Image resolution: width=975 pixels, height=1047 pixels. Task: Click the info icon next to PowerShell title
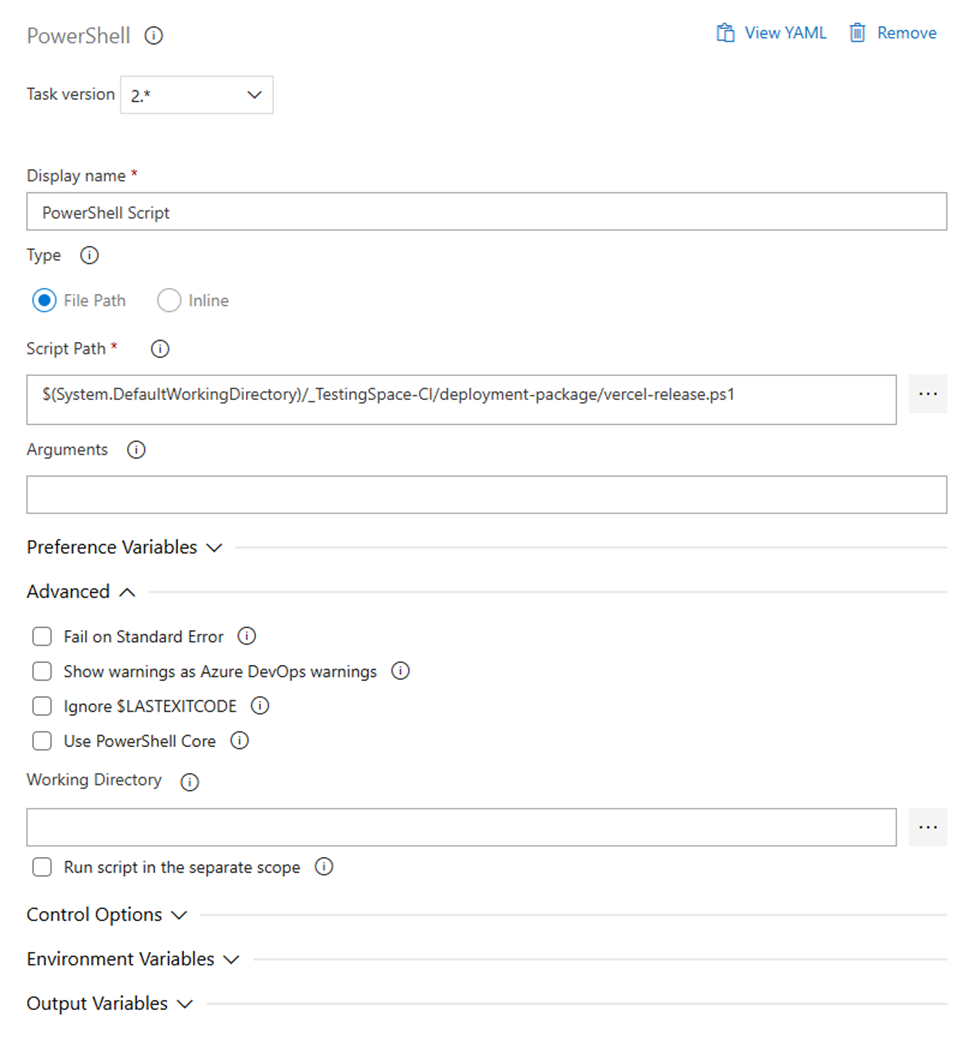tap(154, 36)
